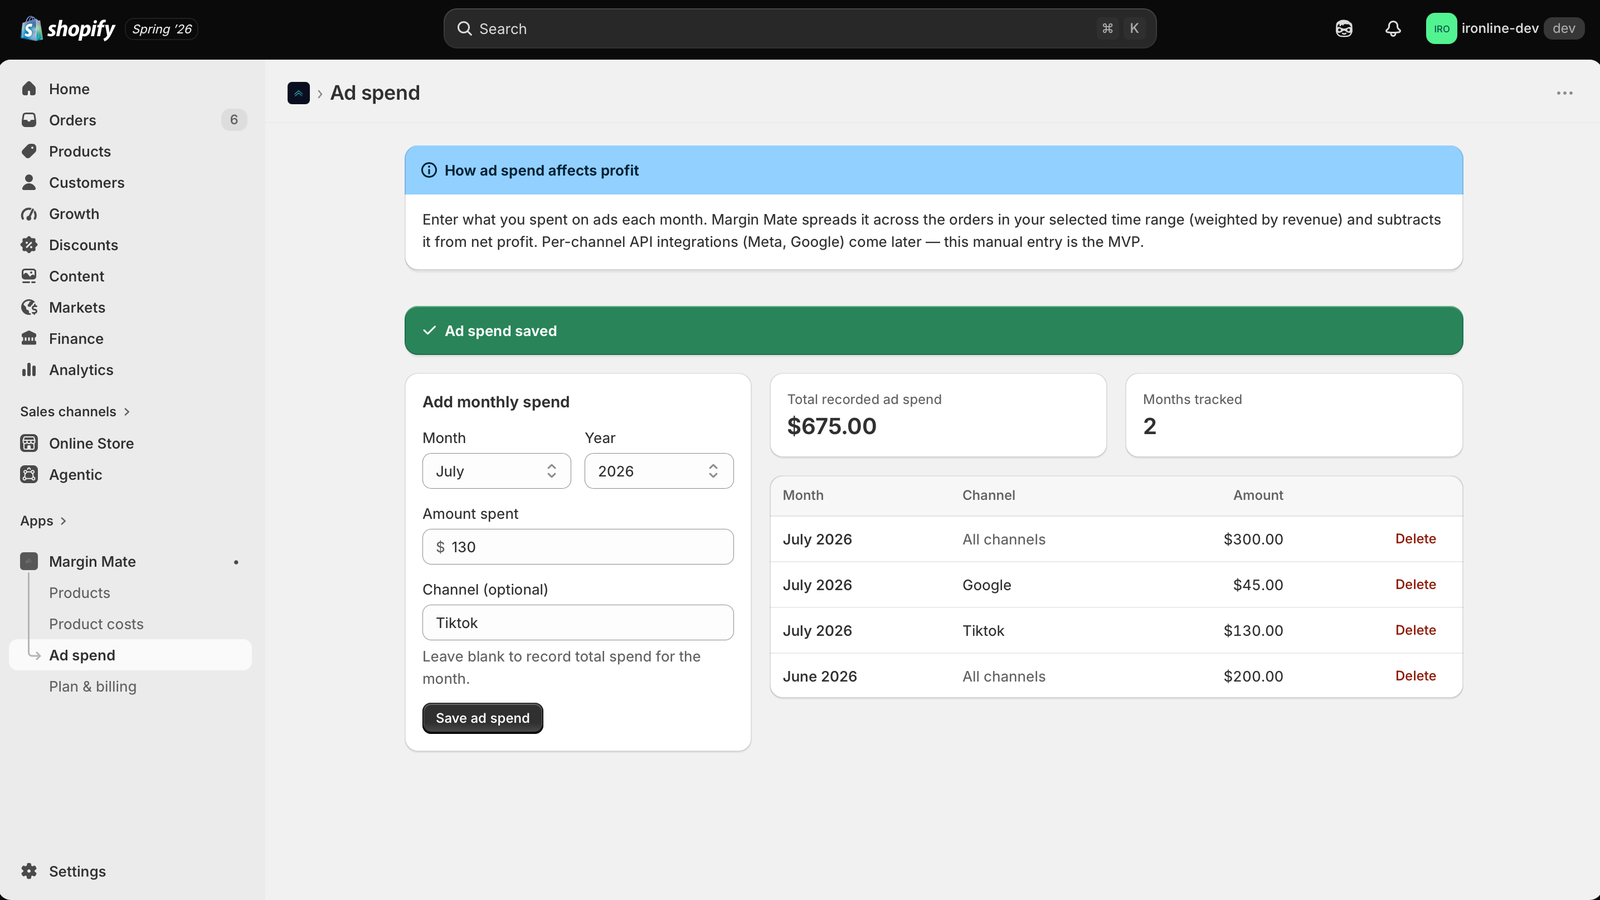Viewport: 1600px width, 900px height.
Task: Delete the June 2026 row
Action: pyautogui.click(x=1415, y=676)
